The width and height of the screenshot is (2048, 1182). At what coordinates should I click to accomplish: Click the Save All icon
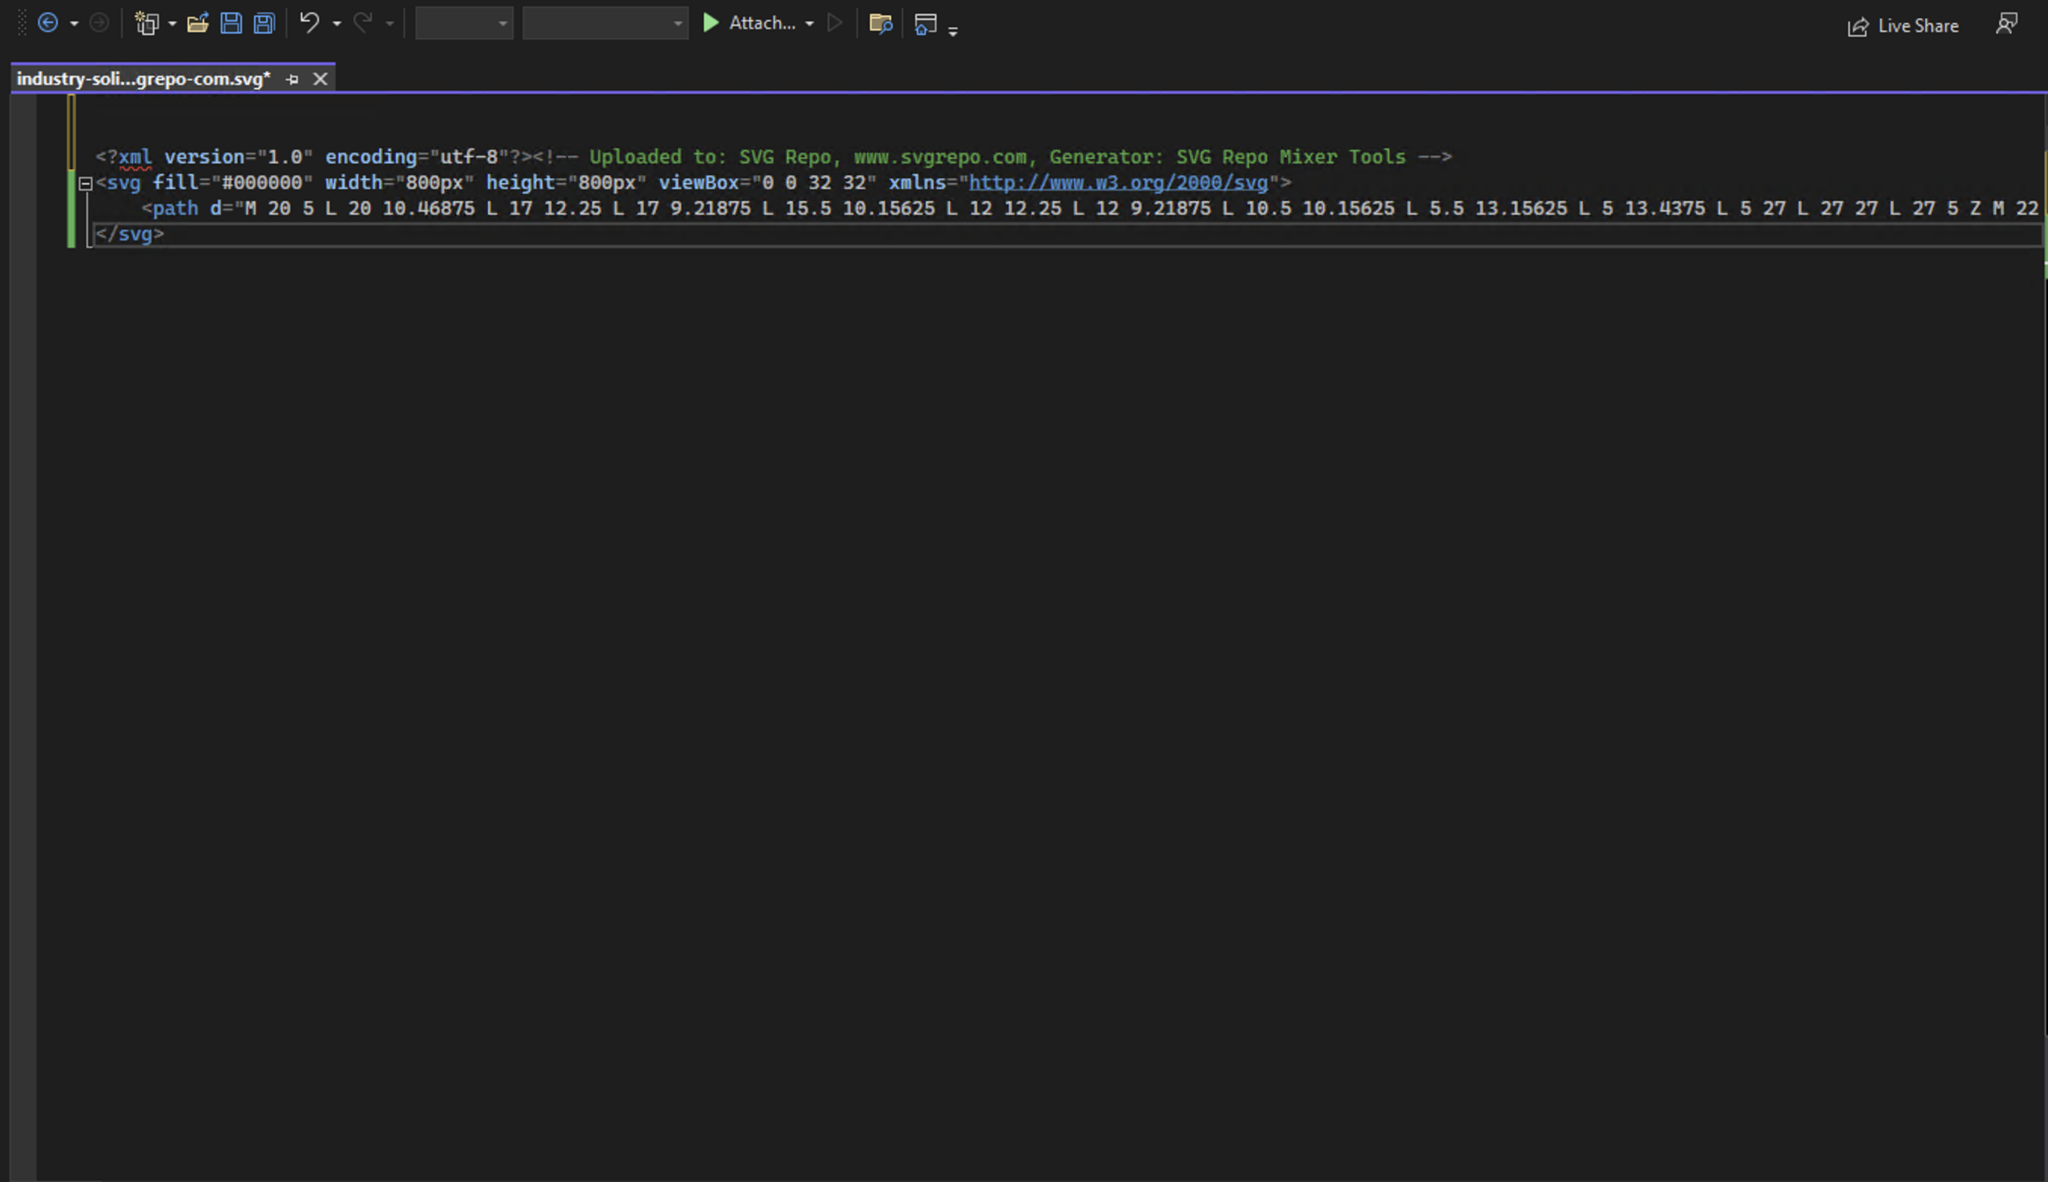pos(264,23)
